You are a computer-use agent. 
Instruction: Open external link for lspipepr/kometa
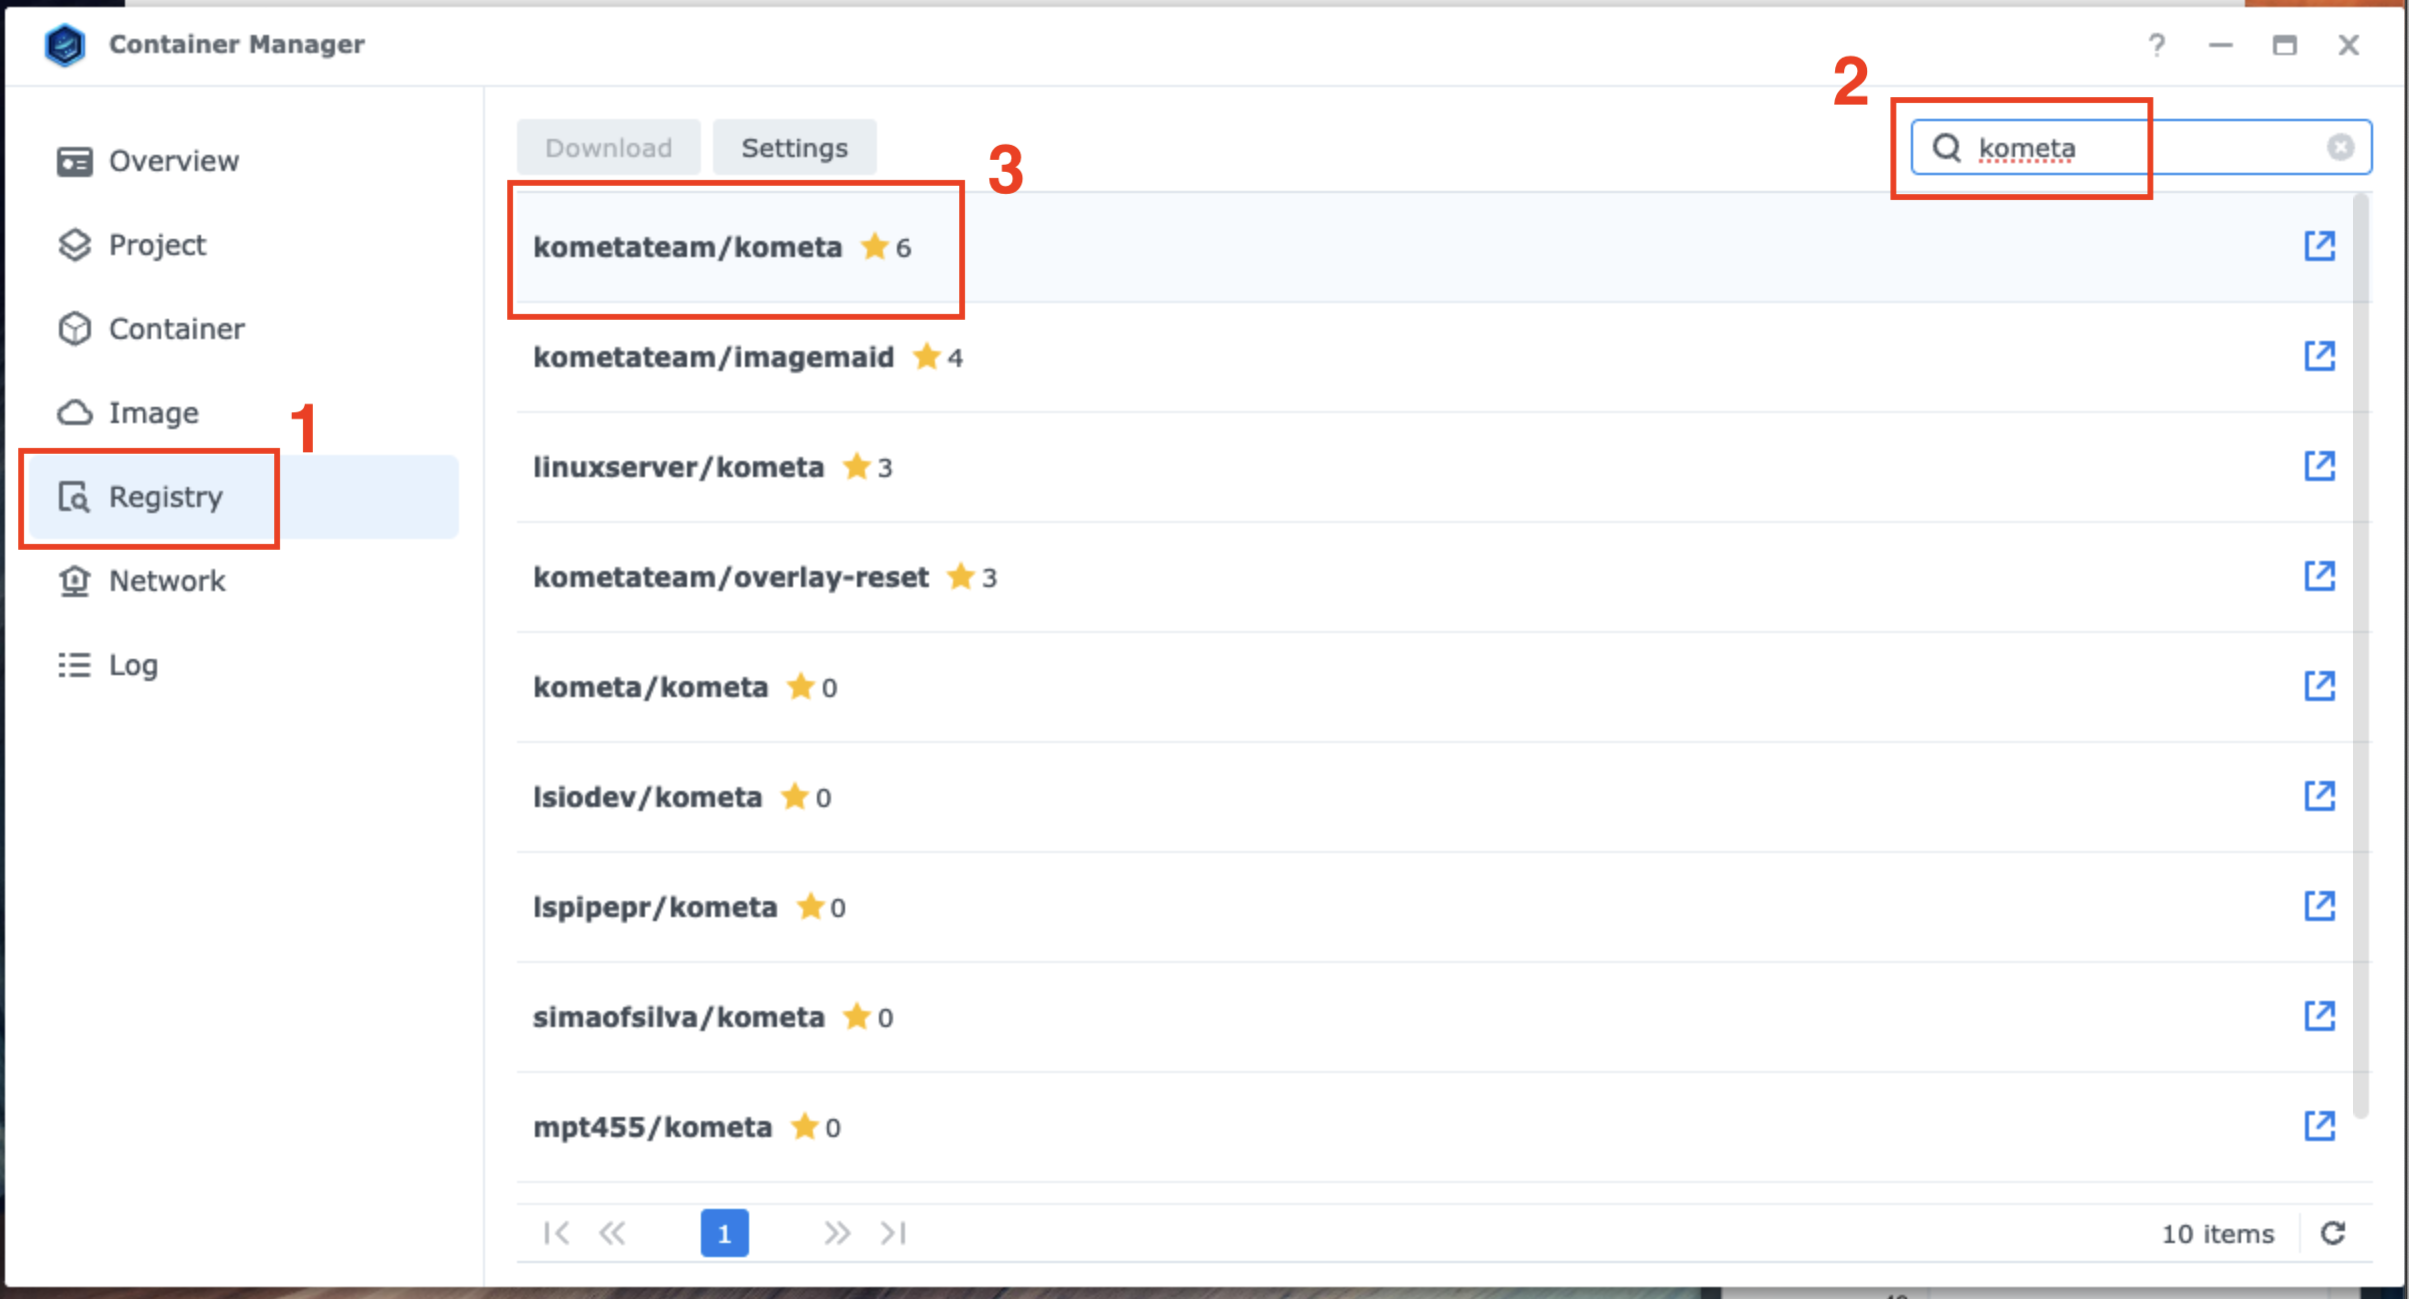coord(2319,906)
